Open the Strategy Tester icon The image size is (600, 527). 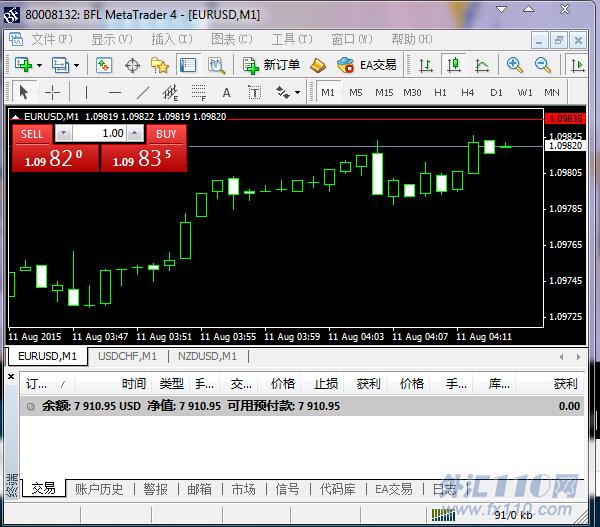pyautogui.click(x=216, y=65)
